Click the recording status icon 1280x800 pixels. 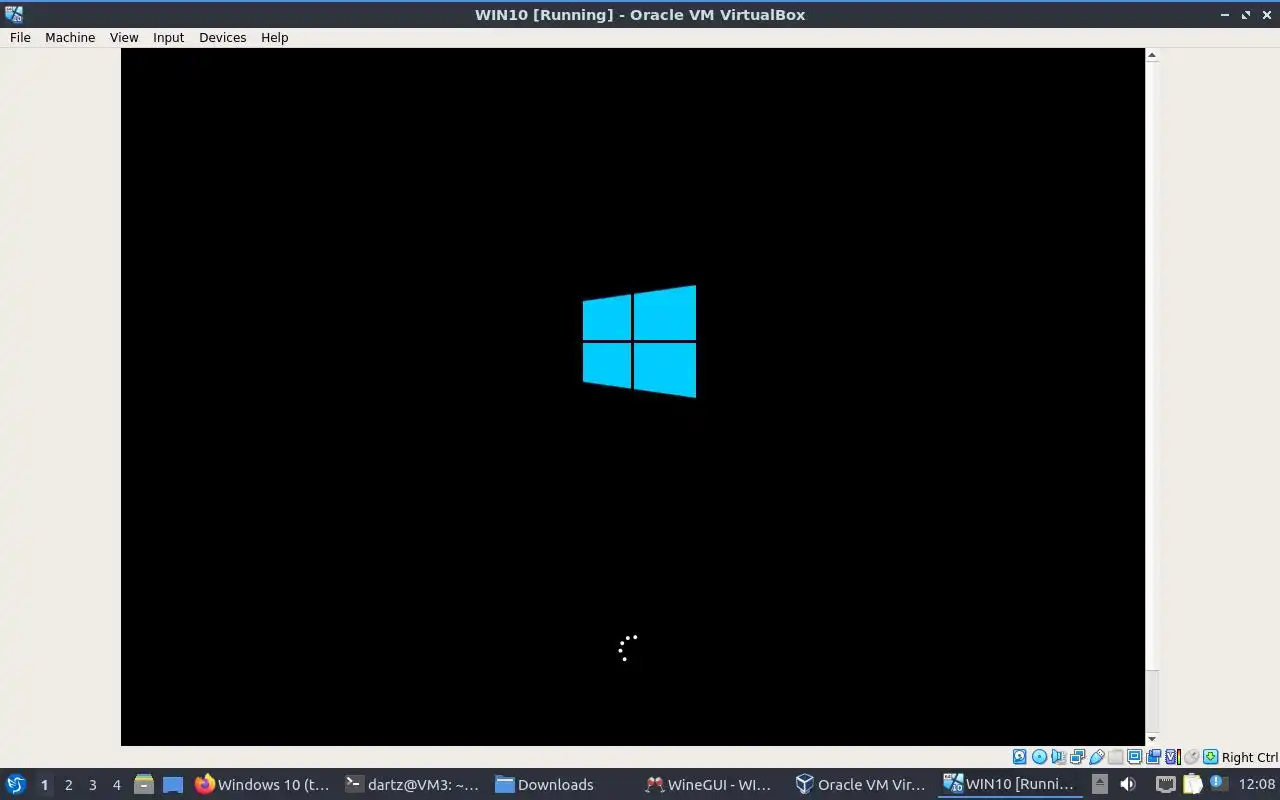pos(1153,757)
